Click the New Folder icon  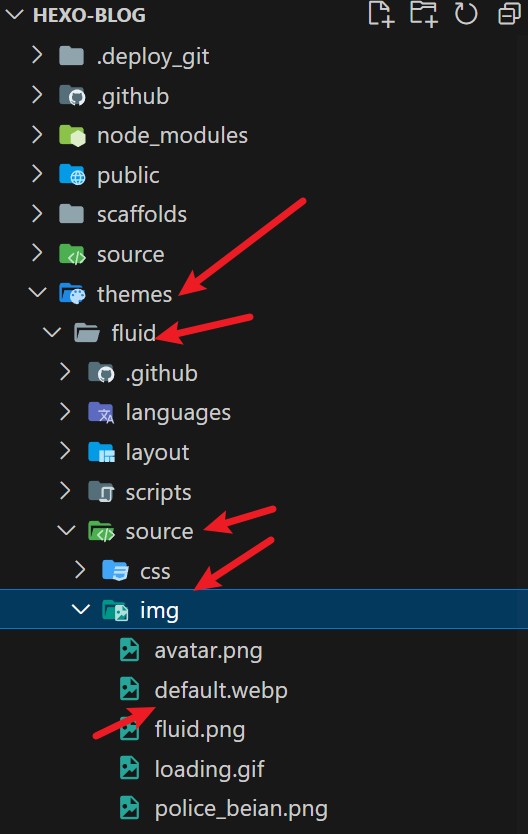[x=423, y=14]
